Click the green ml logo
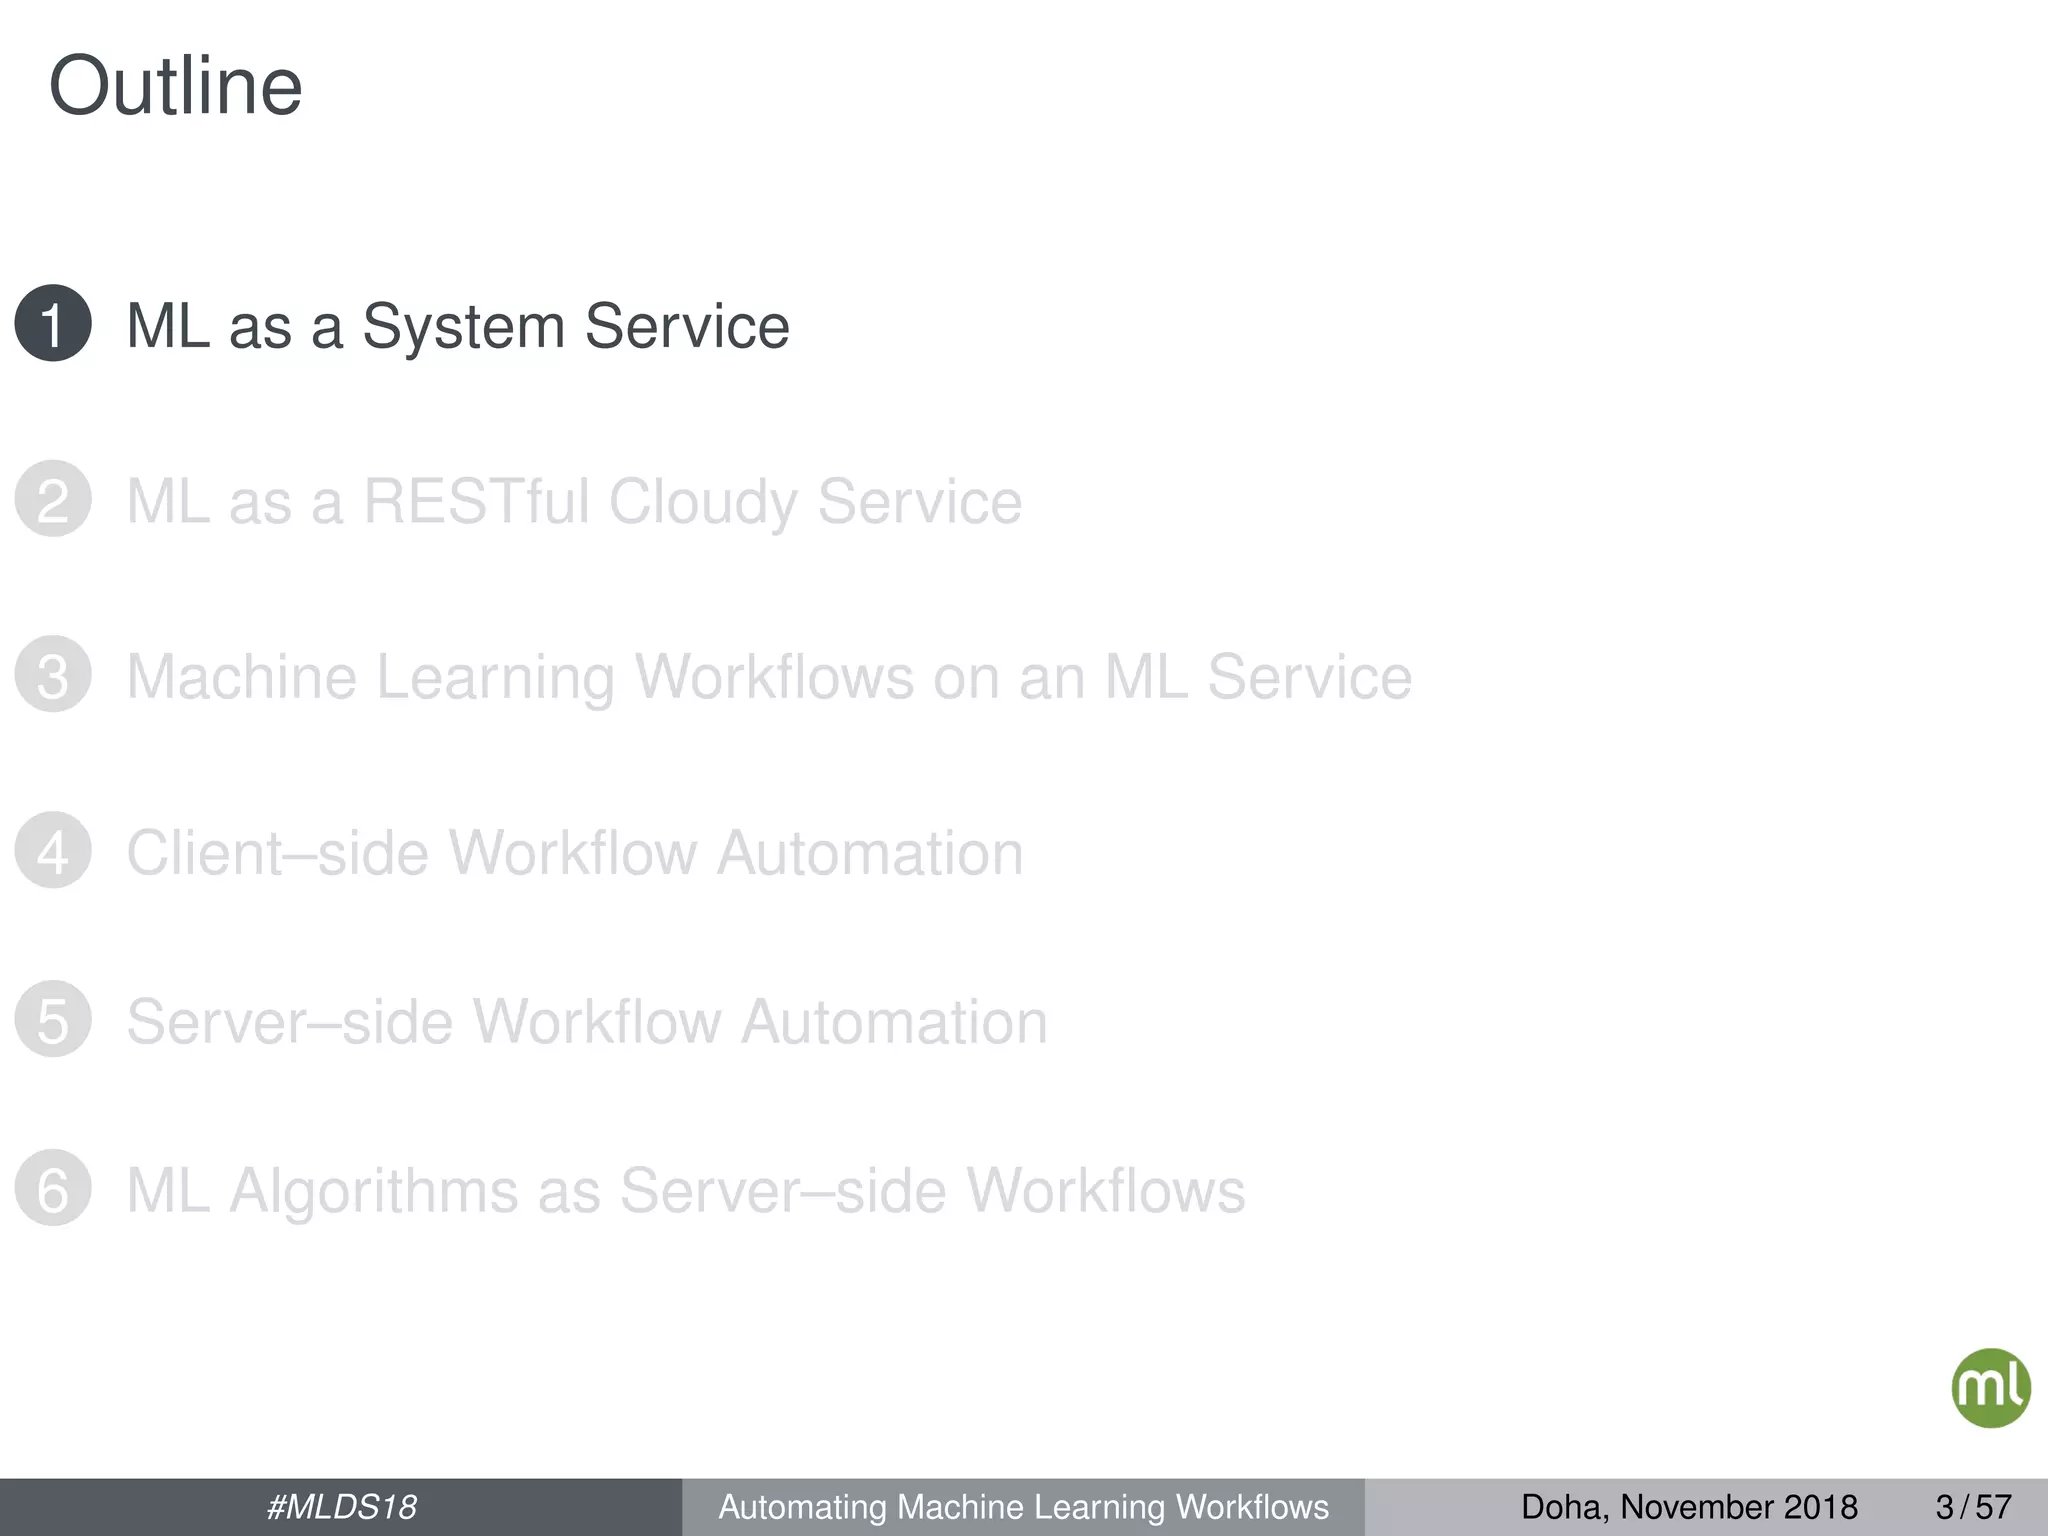Image resolution: width=2048 pixels, height=1536 pixels. pyautogui.click(x=1990, y=1388)
